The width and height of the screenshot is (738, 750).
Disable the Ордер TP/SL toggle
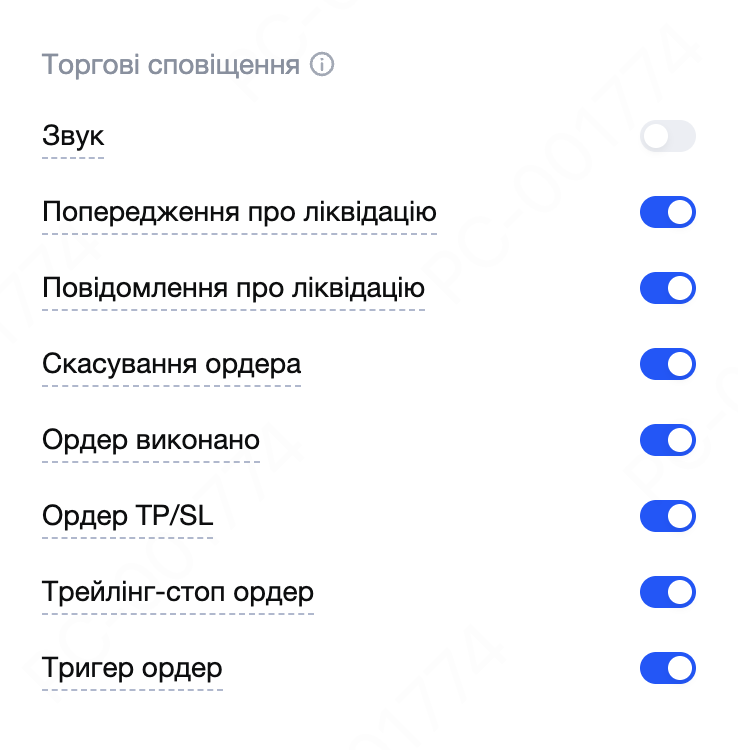(667, 517)
